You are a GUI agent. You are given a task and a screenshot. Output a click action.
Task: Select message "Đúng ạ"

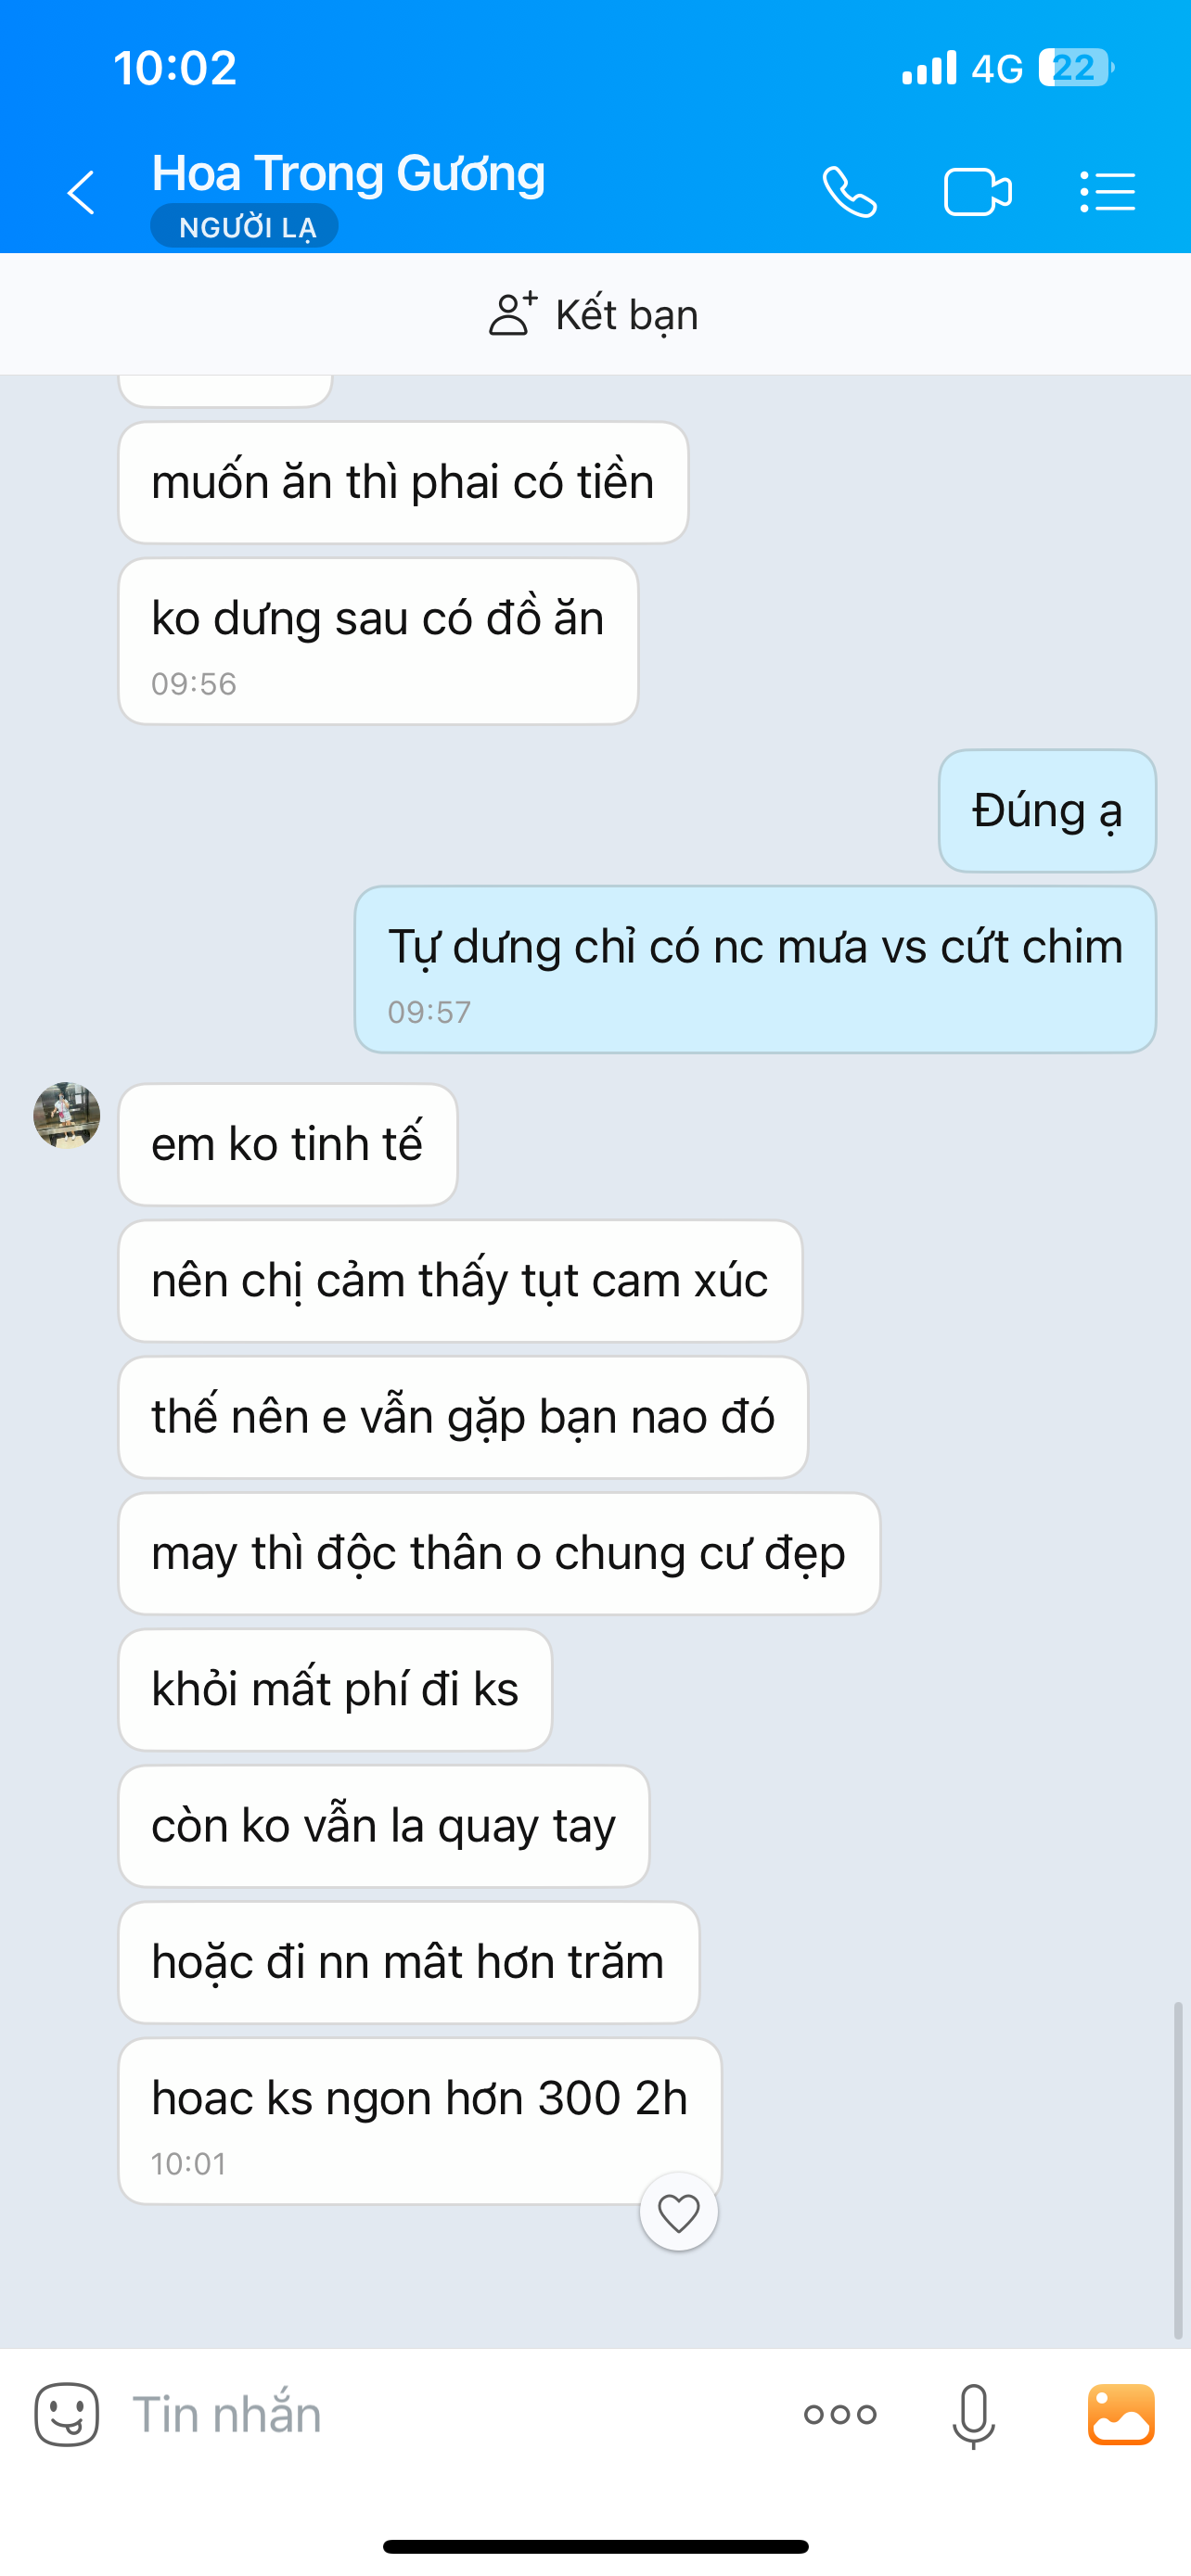tap(1047, 811)
